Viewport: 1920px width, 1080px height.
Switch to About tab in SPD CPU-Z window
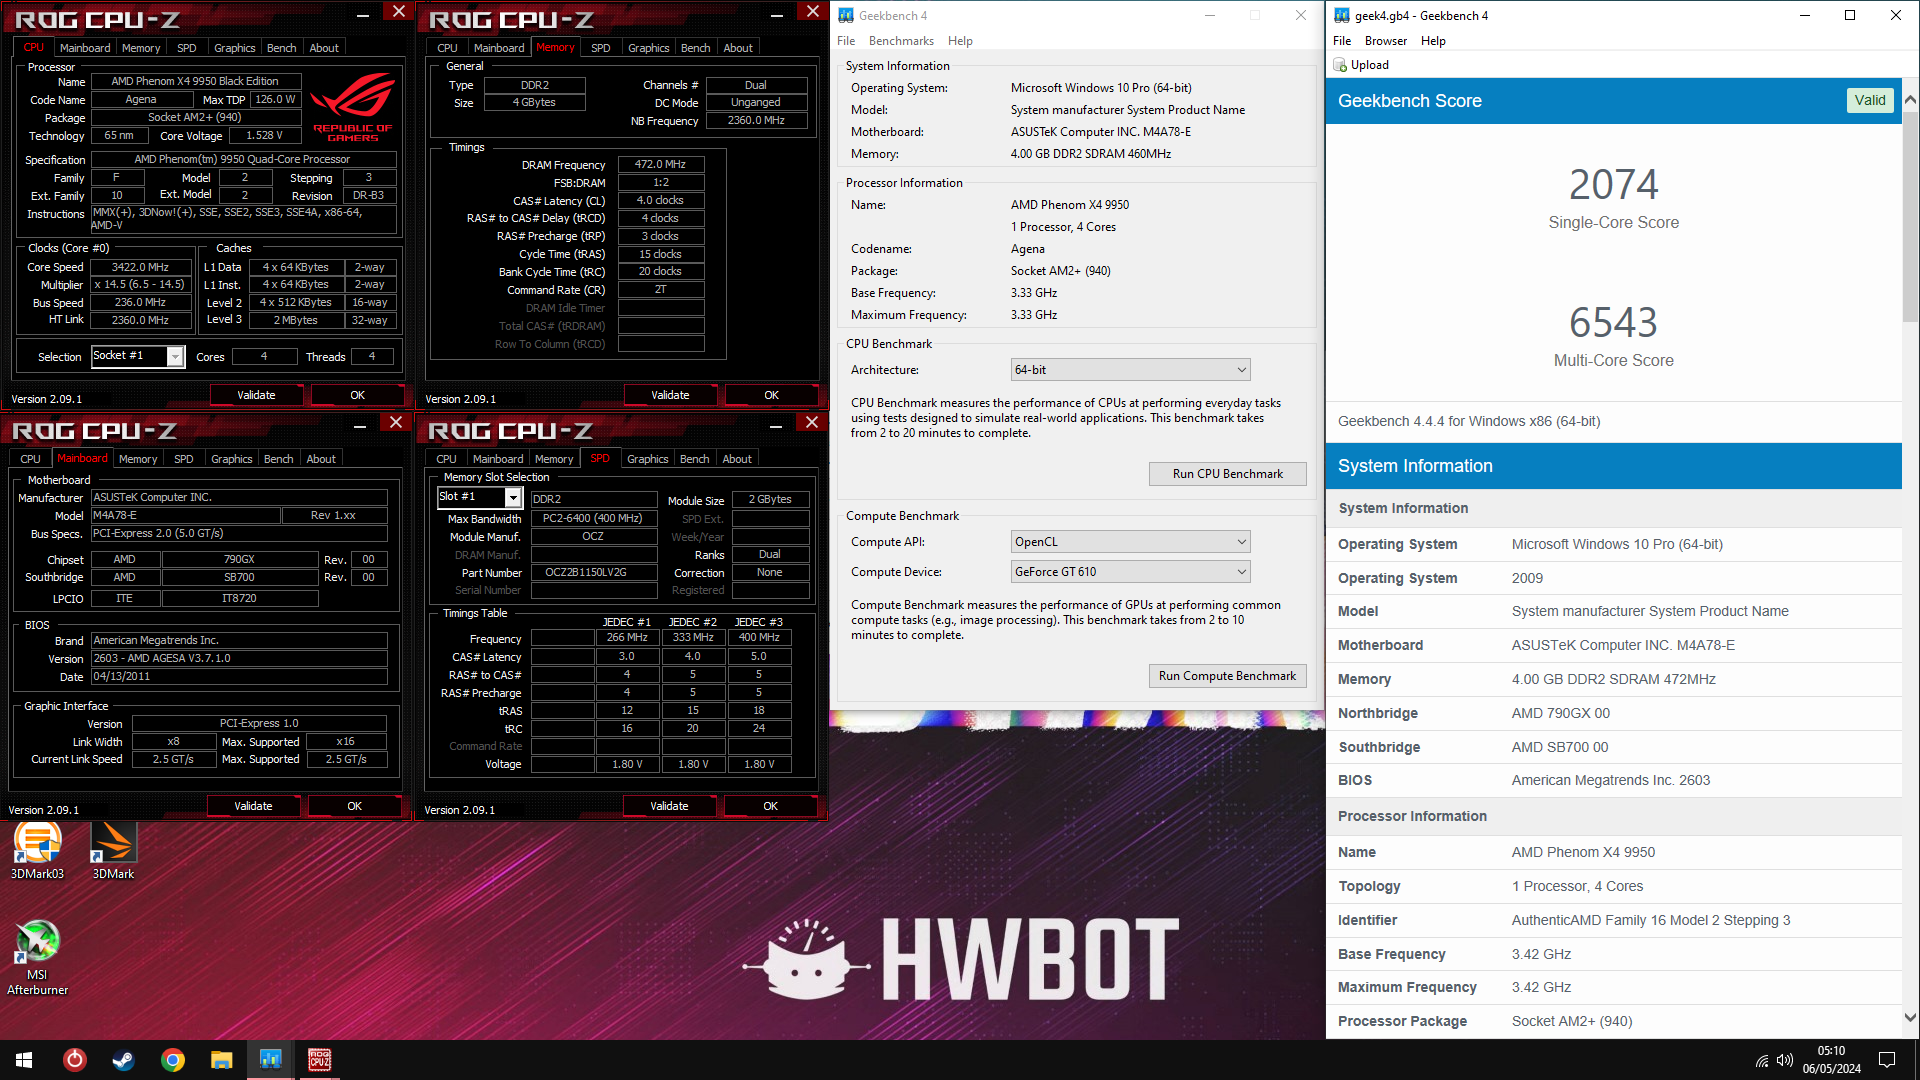tap(737, 459)
